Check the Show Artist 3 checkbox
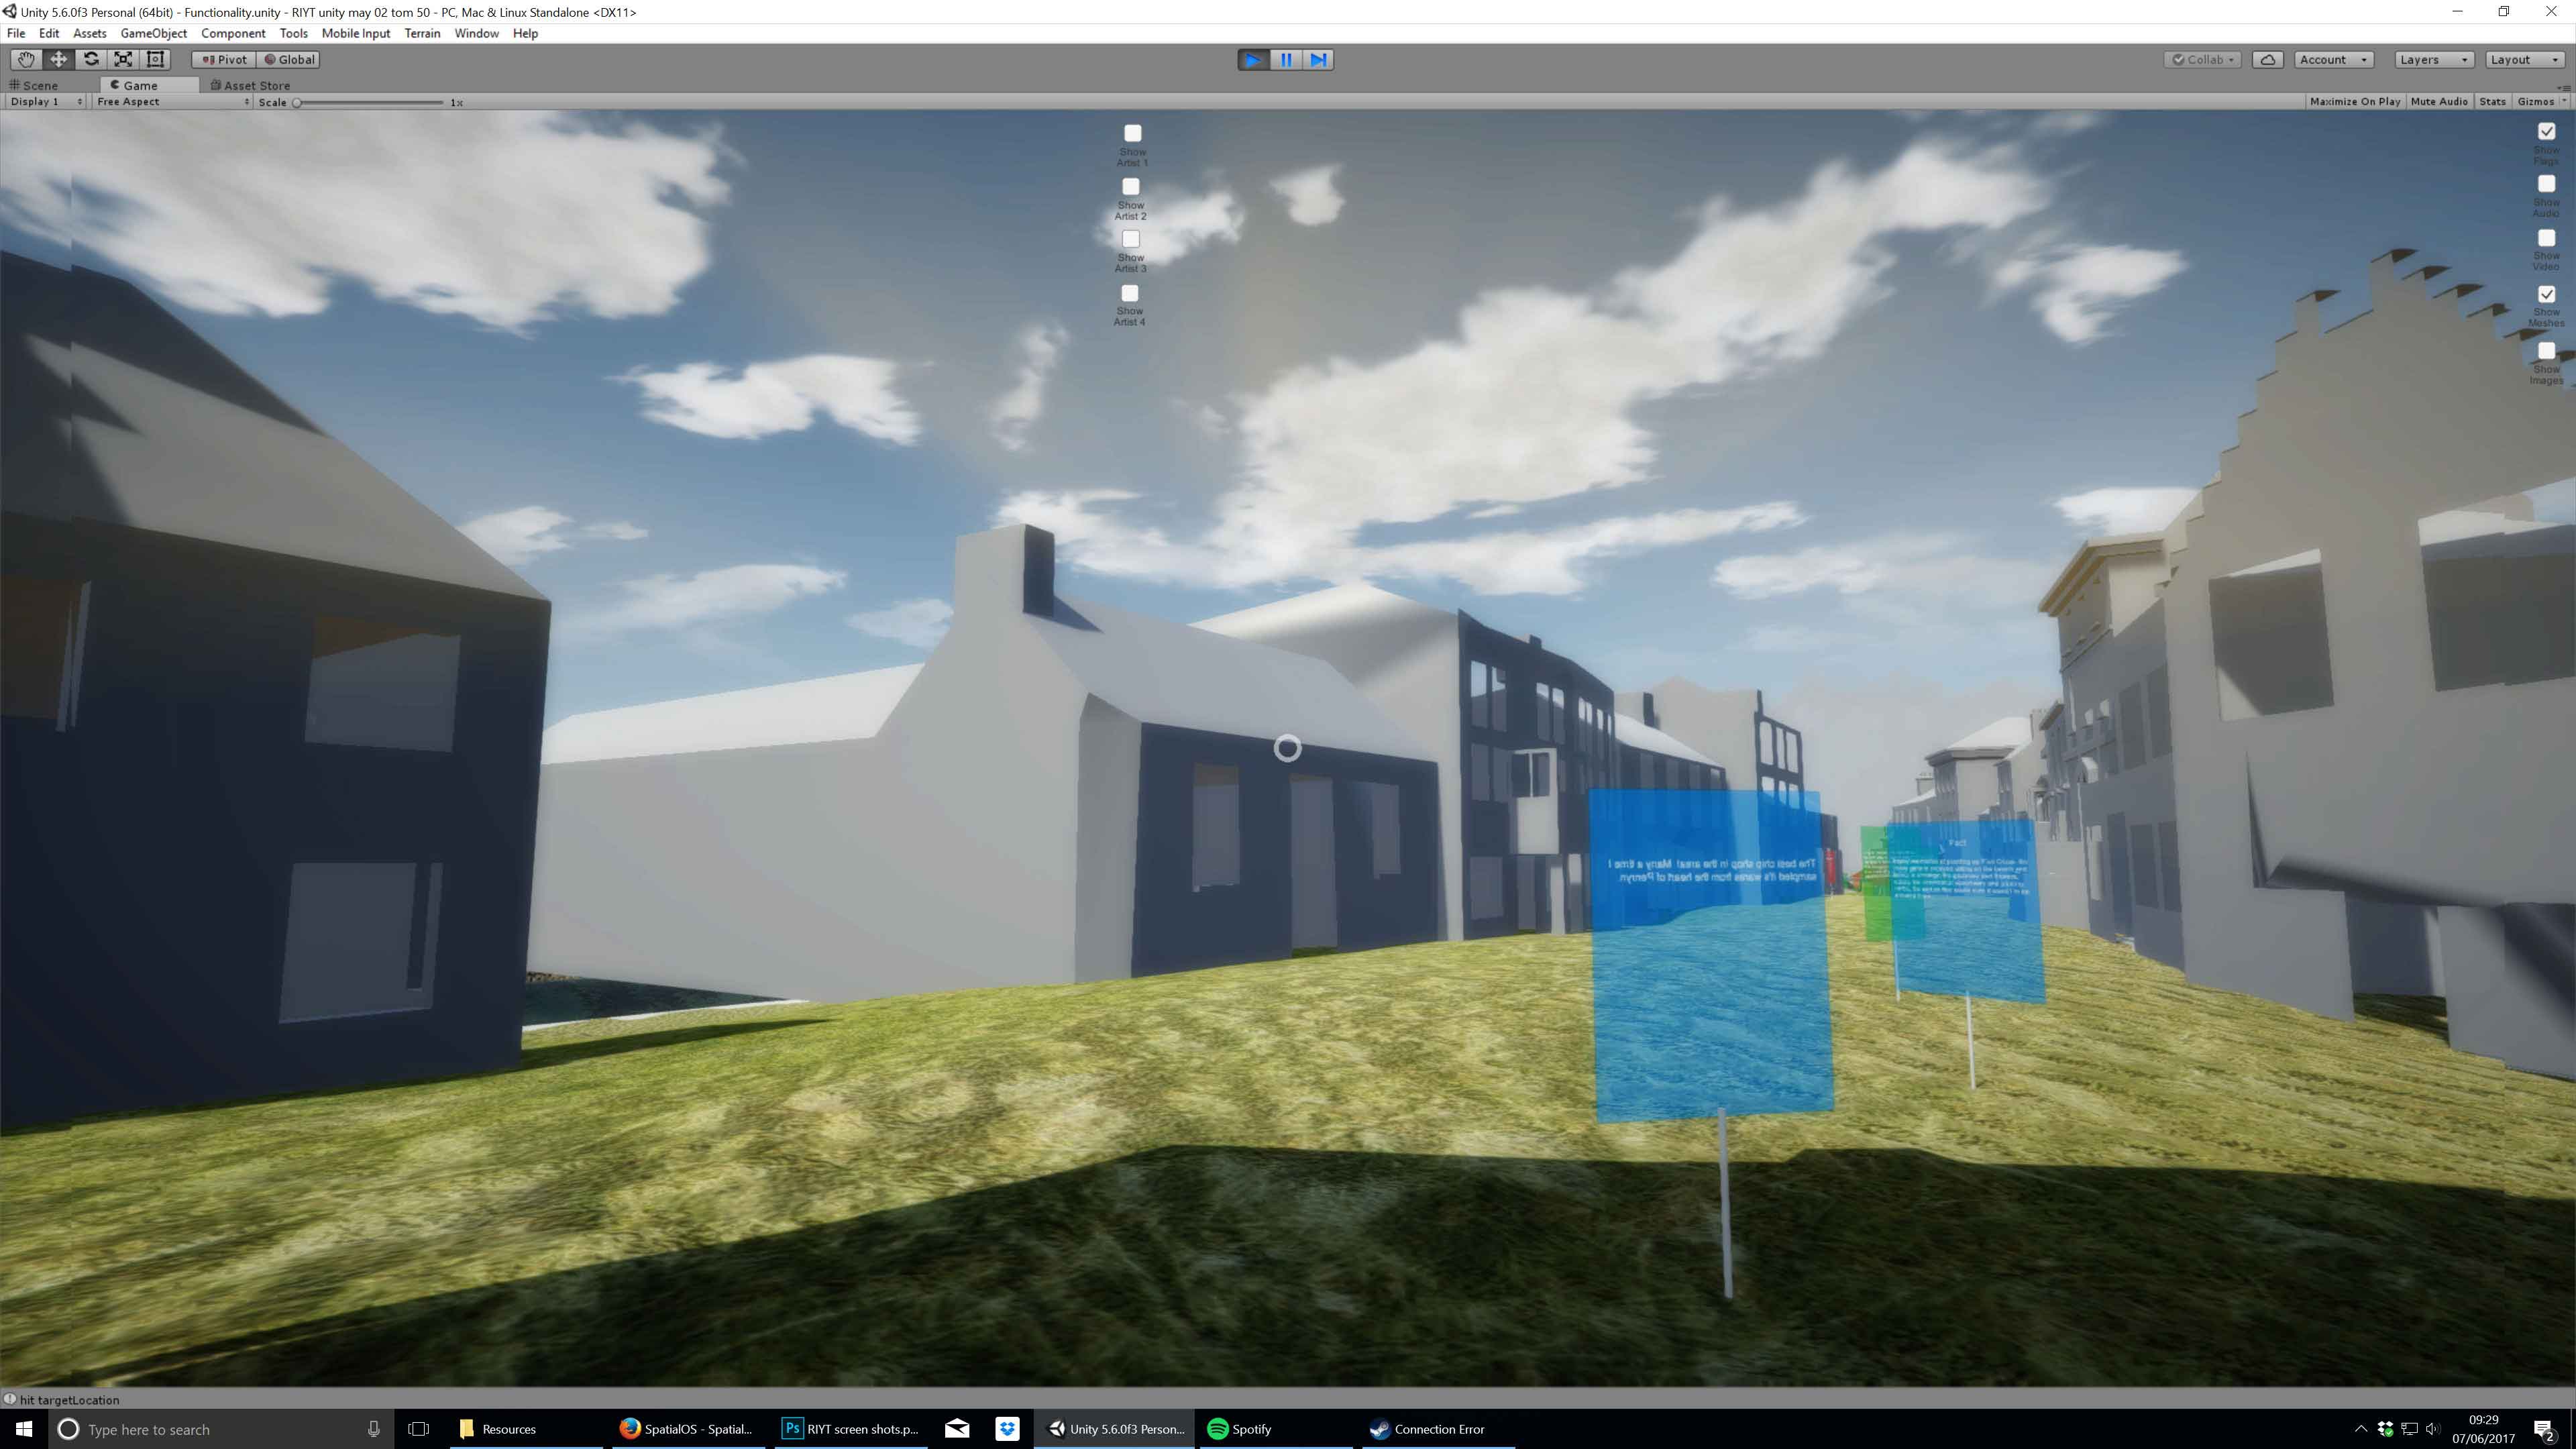 coord(1130,239)
